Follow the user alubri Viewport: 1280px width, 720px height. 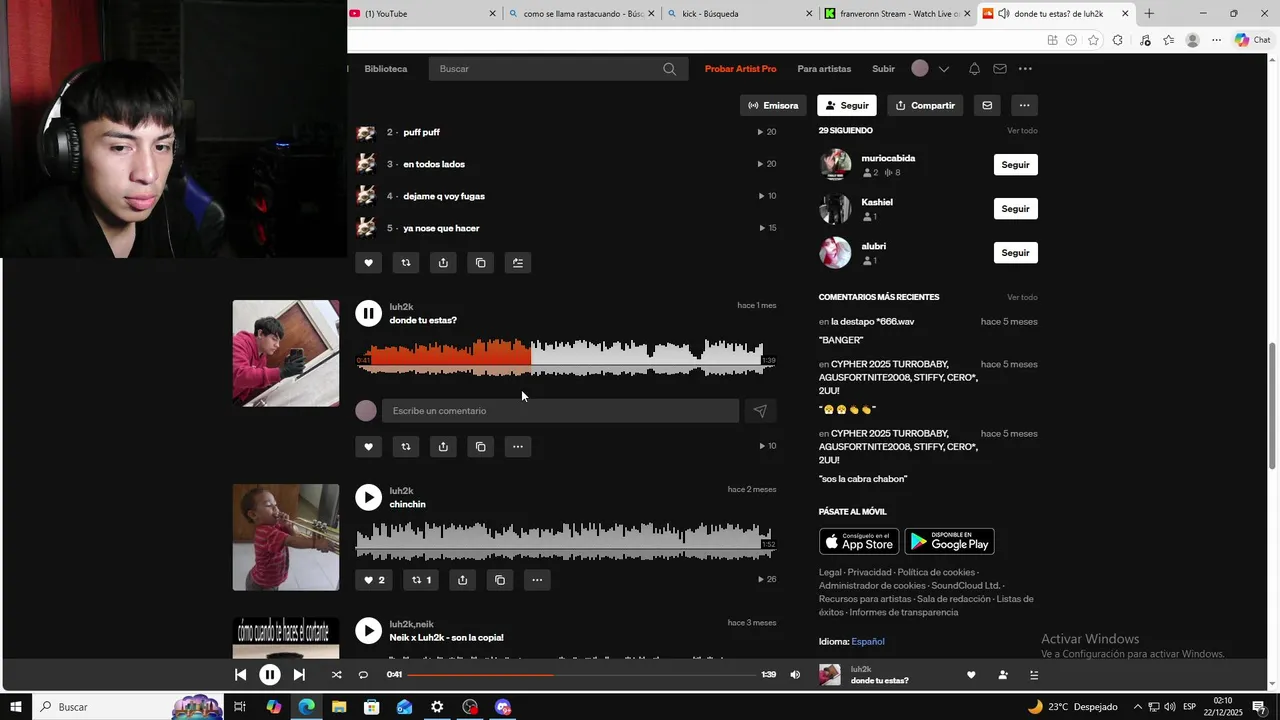coord(1015,253)
